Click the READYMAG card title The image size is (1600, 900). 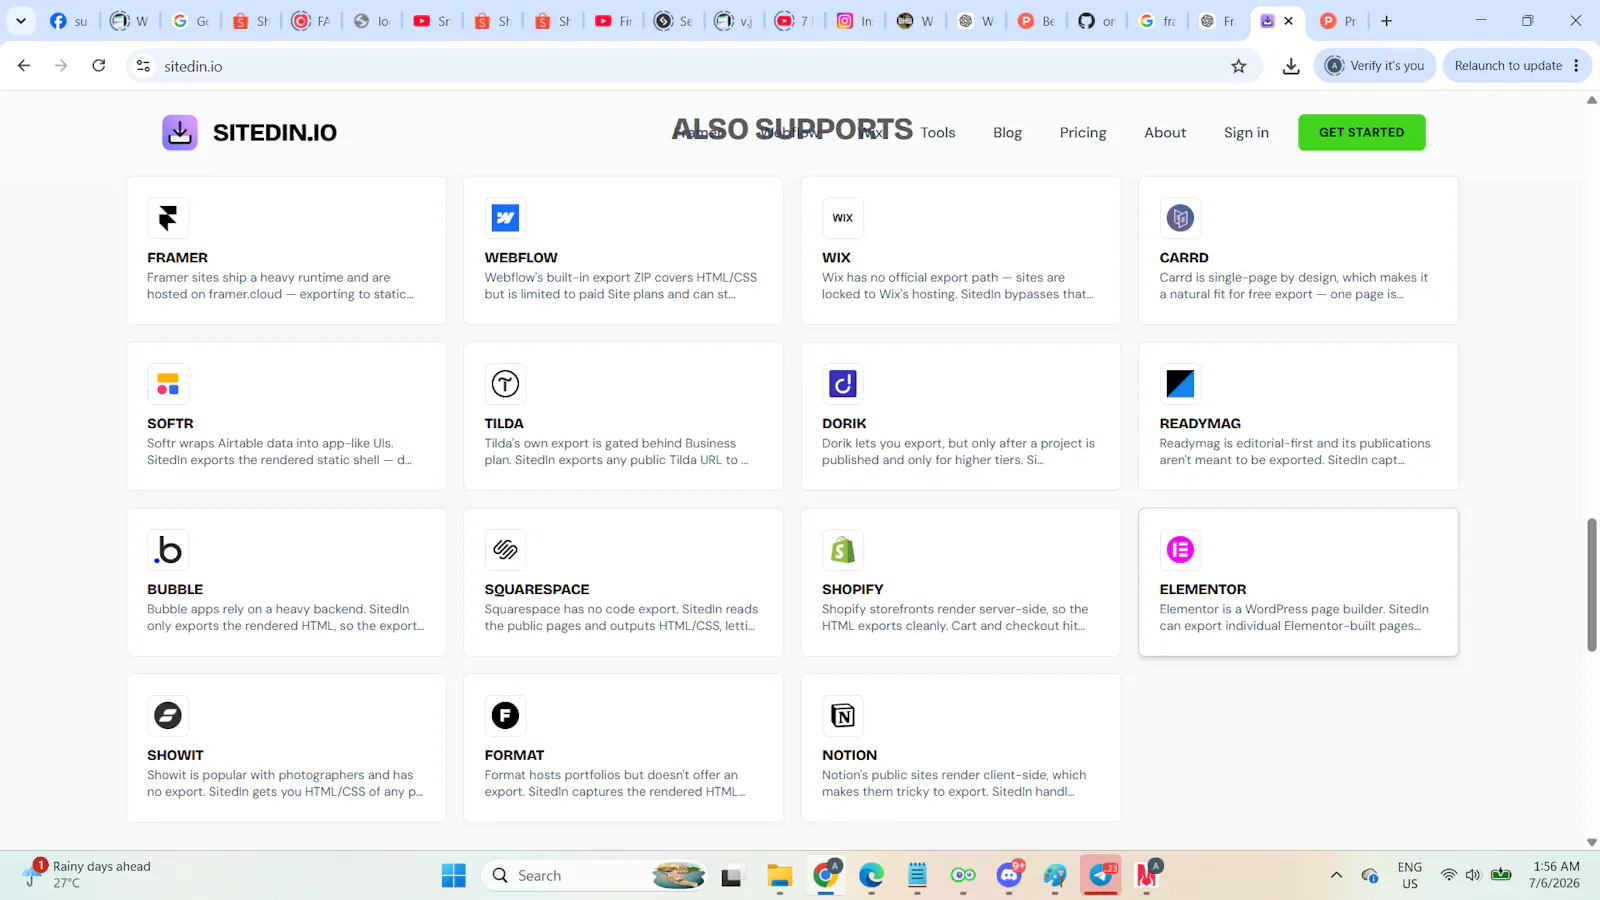1200,424
